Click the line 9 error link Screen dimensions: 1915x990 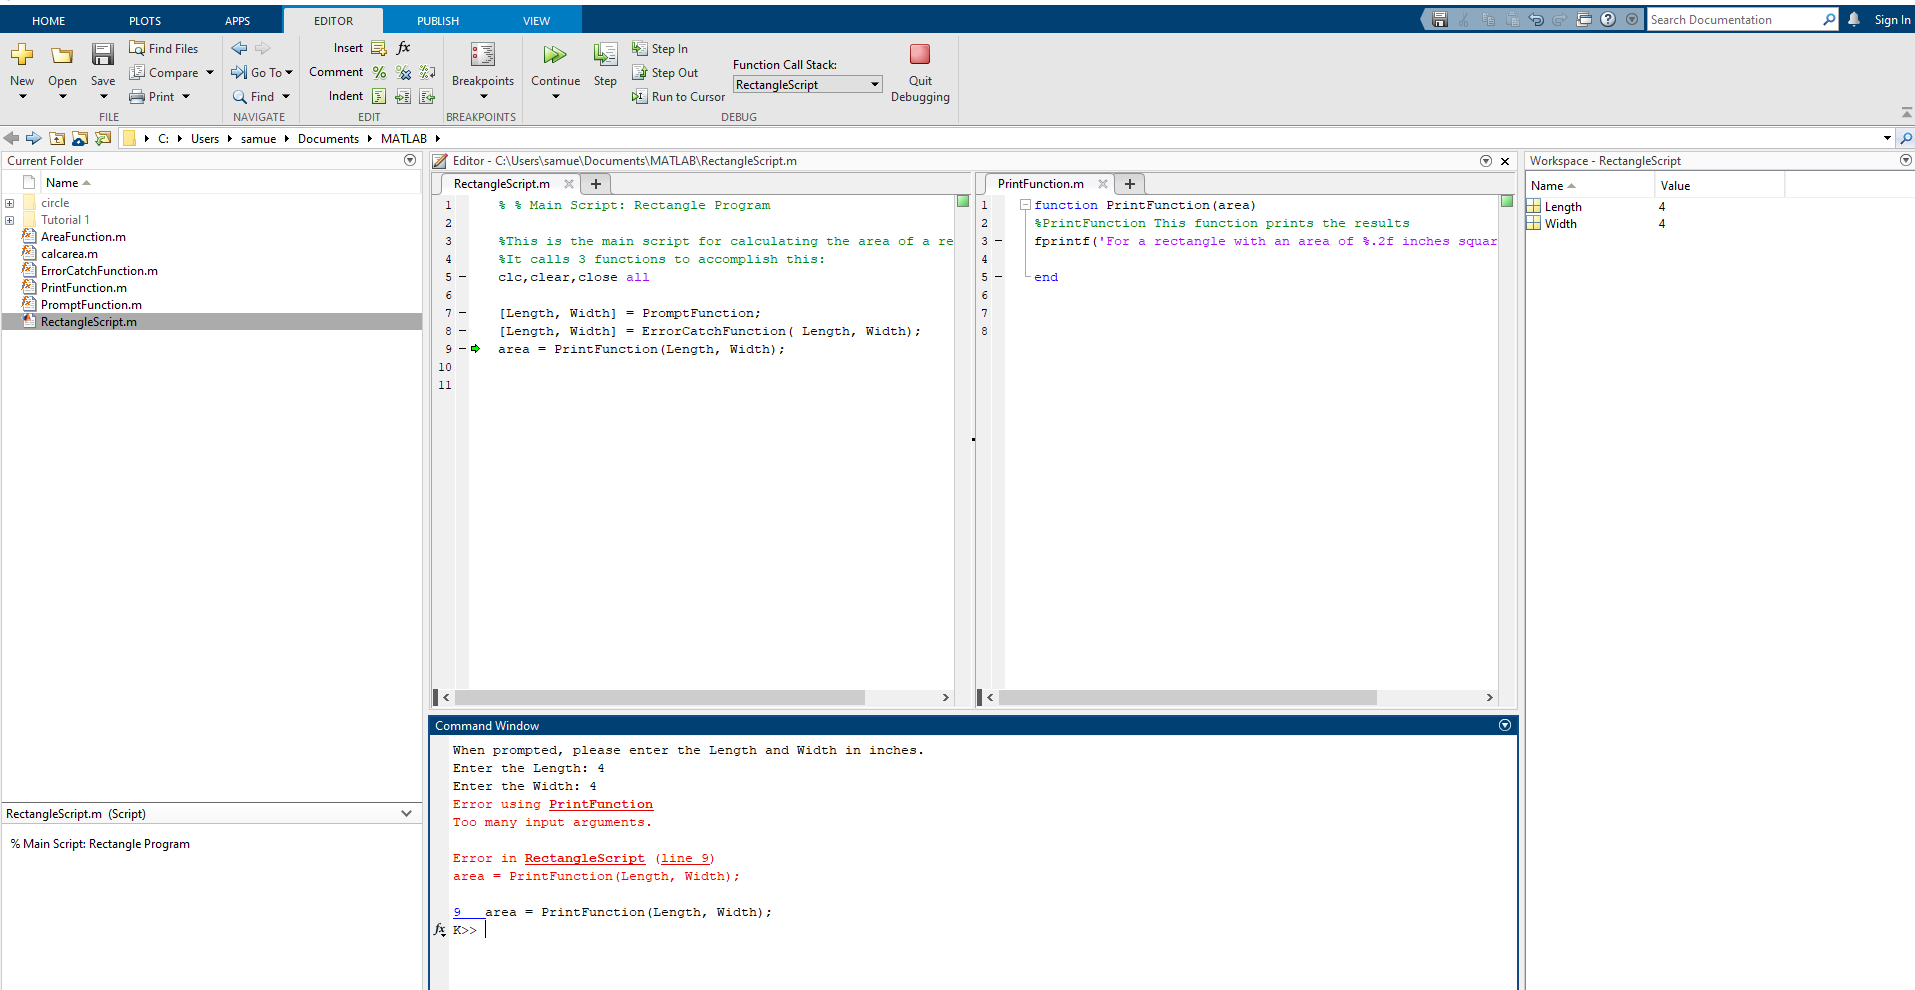pyautogui.click(x=685, y=858)
